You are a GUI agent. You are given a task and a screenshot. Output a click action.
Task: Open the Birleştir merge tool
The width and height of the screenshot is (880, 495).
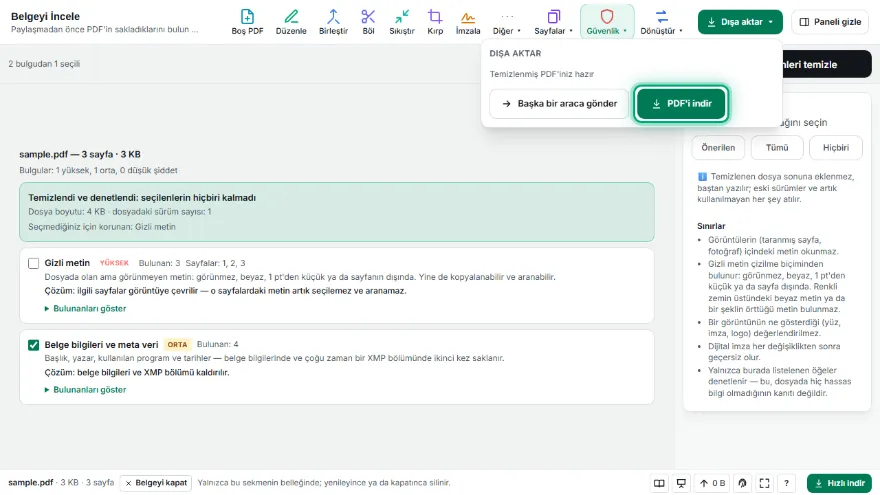[333, 22]
